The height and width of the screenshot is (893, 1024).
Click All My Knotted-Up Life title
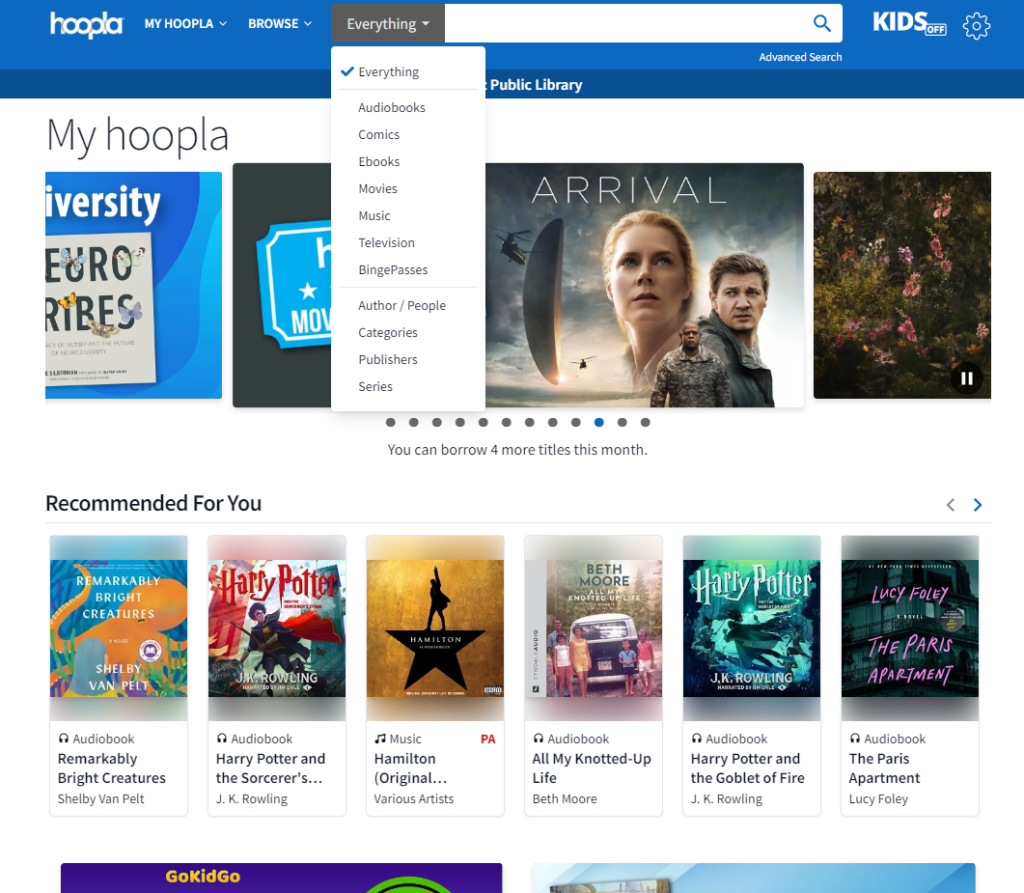coord(592,768)
